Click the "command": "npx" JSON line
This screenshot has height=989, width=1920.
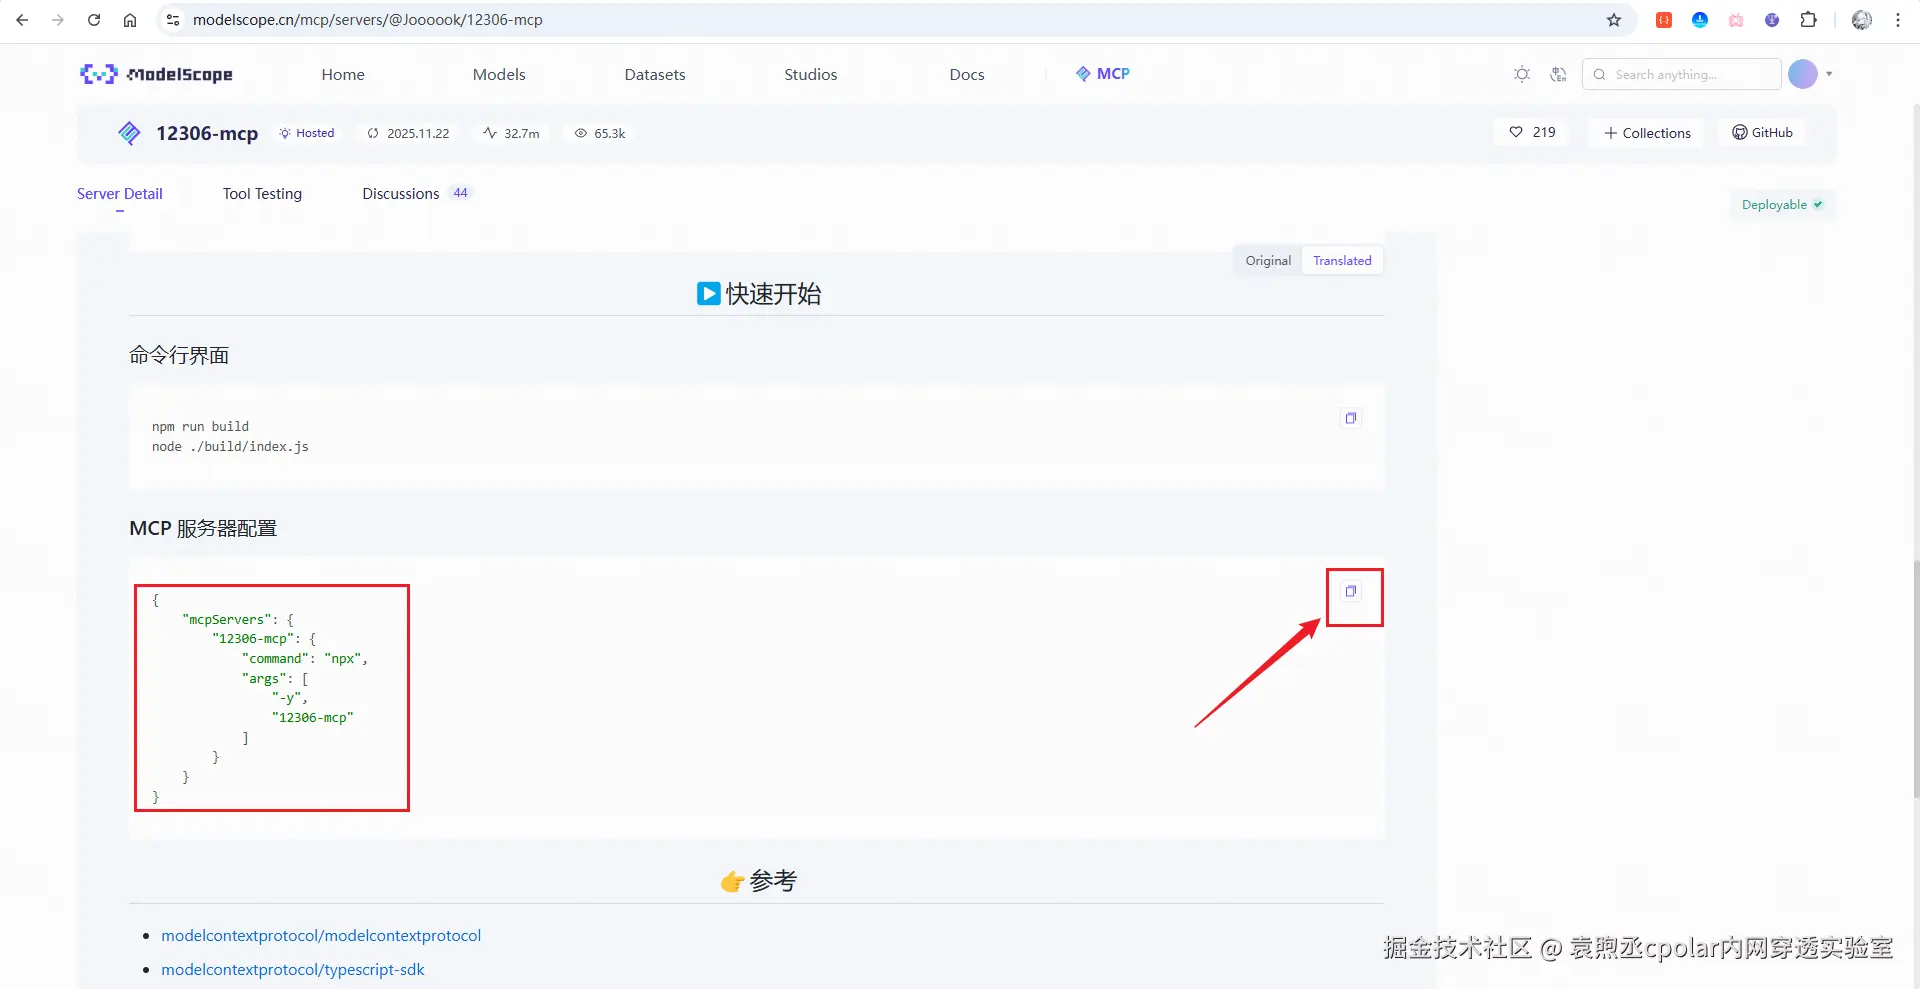click(x=305, y=659)
